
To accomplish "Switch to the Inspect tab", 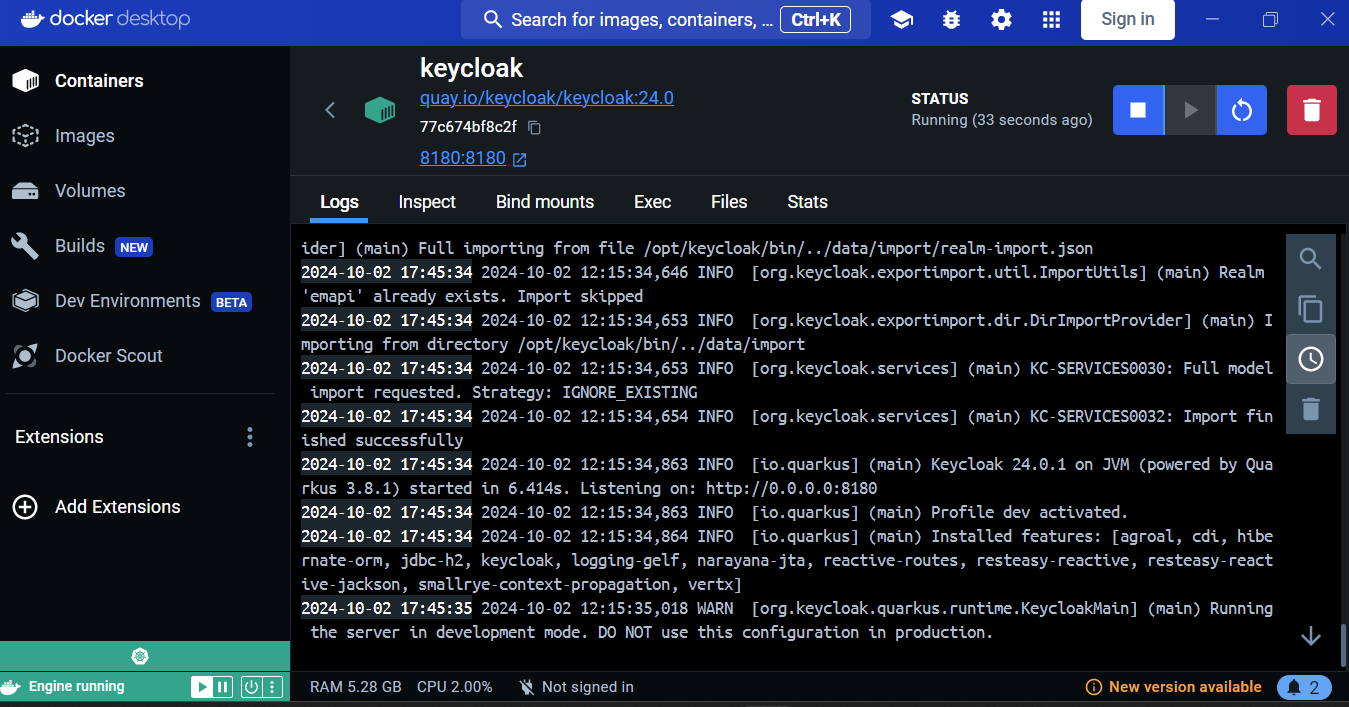I will click(427, 202).
